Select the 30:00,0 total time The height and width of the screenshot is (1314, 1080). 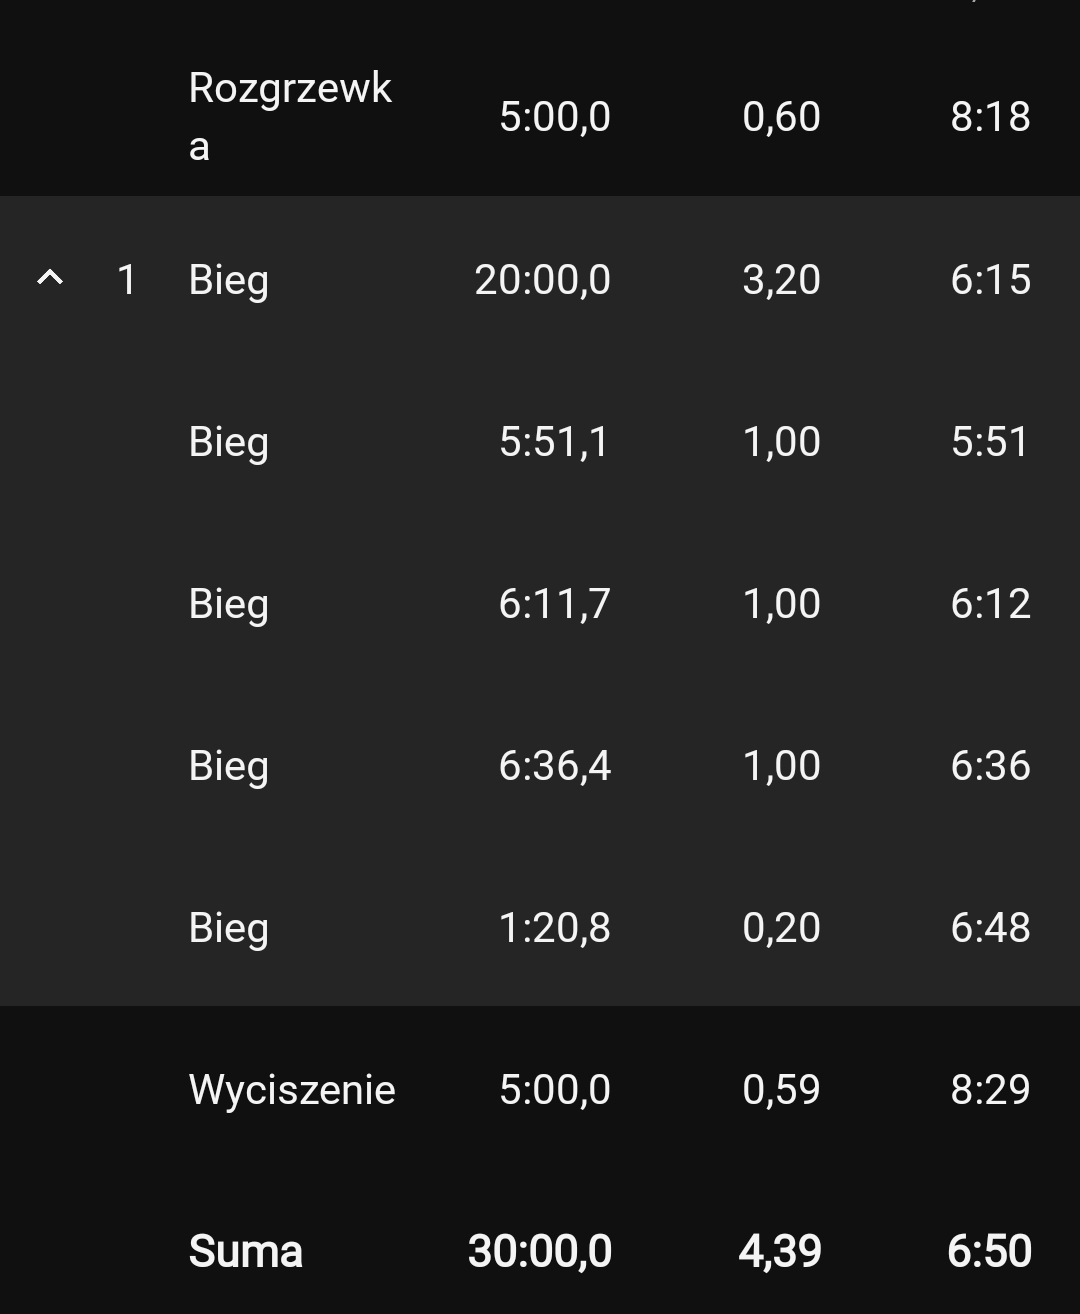540,1252
